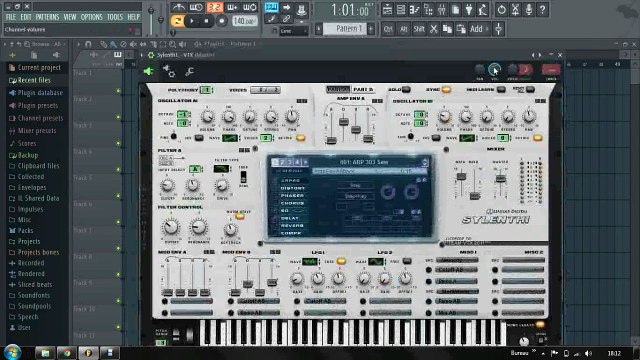Open the TOOLS menu
The height and width of the screenshot is (360, 640).
coord(115,17)
